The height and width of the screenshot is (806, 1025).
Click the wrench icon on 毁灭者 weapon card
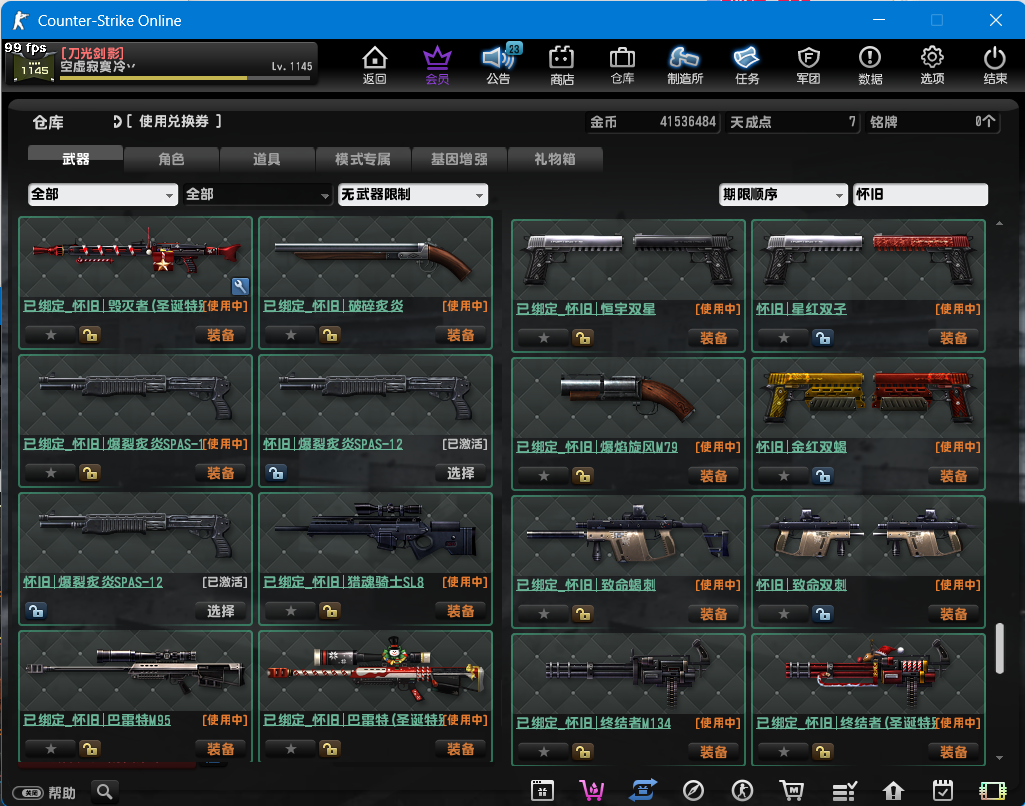click(x=241, y=286)
